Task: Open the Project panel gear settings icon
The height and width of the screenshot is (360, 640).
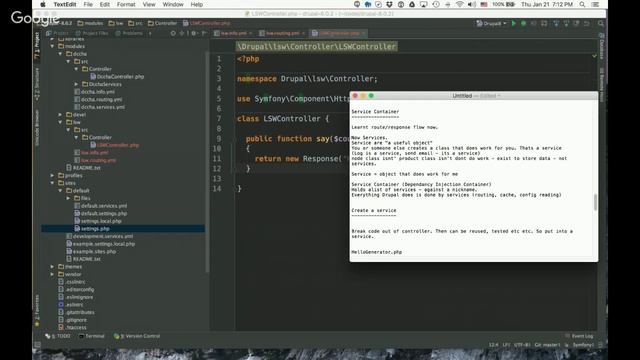Action: tap(194, 33)
